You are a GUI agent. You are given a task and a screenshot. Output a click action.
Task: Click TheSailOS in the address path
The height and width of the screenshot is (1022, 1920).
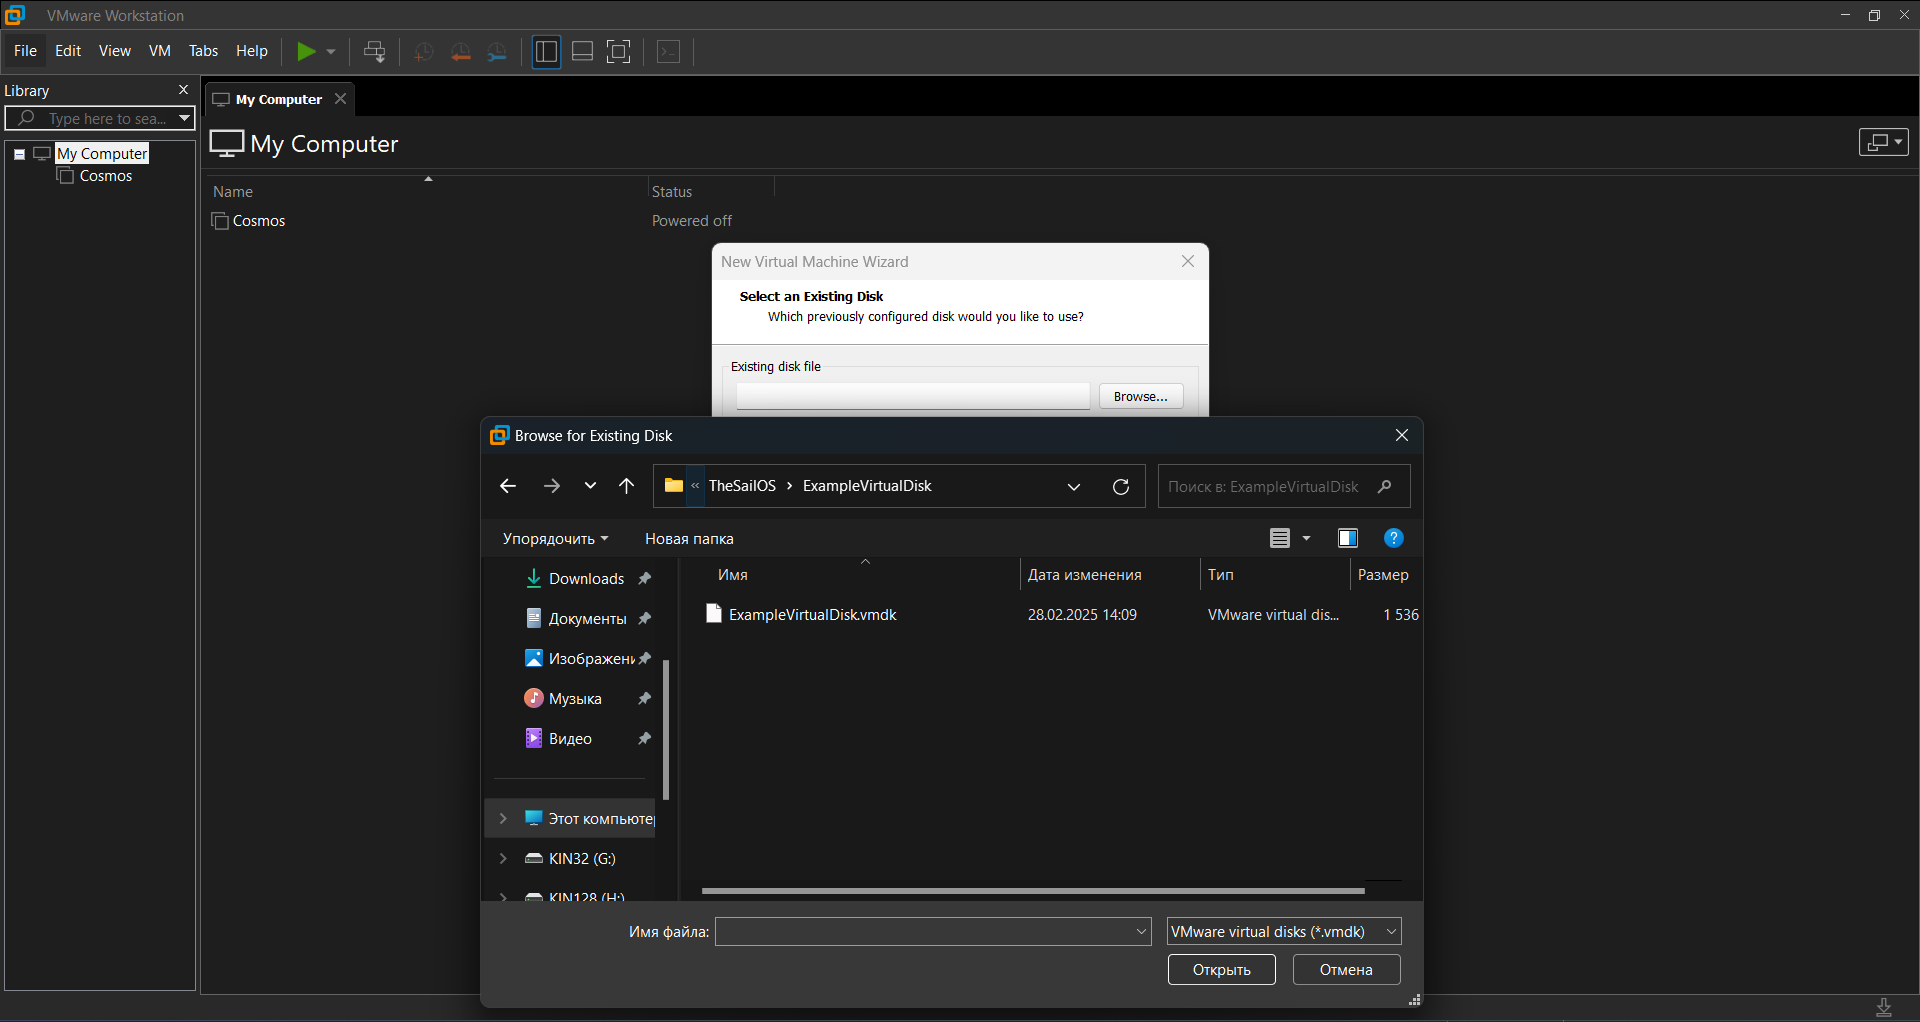(x=742, y=486)
